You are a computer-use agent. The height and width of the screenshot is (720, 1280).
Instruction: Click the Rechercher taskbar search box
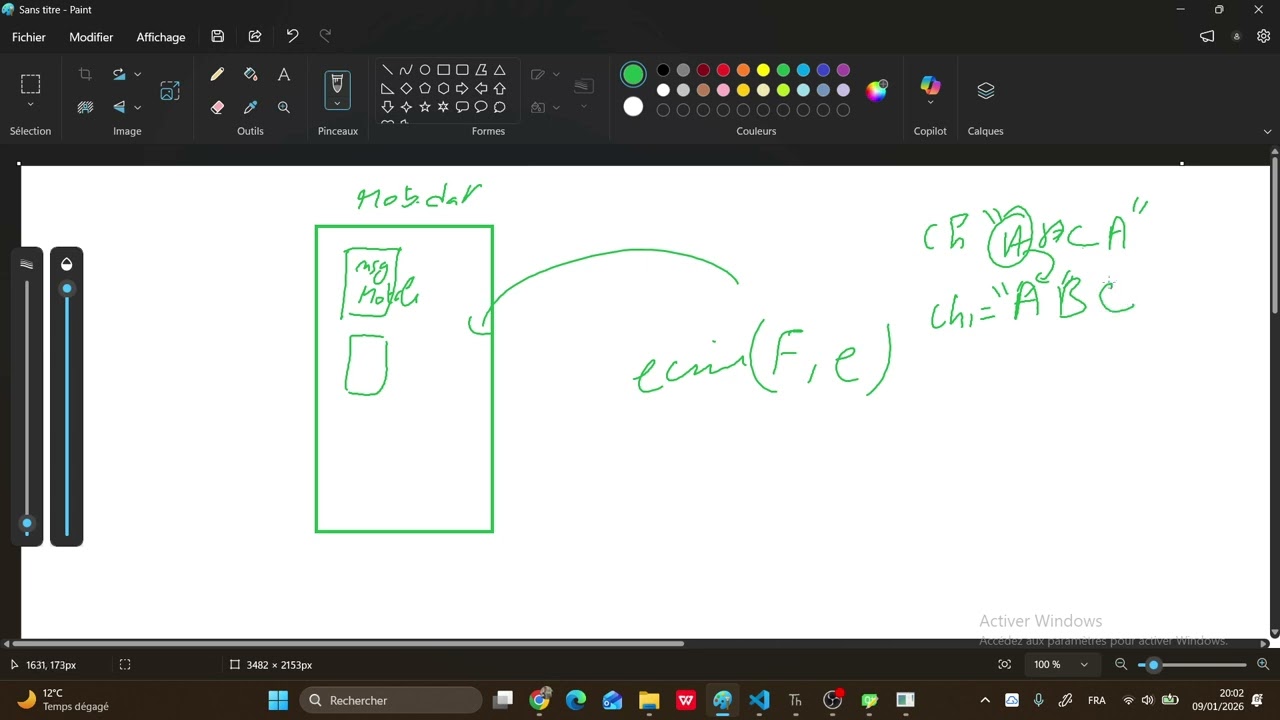[x=391, y=700]
